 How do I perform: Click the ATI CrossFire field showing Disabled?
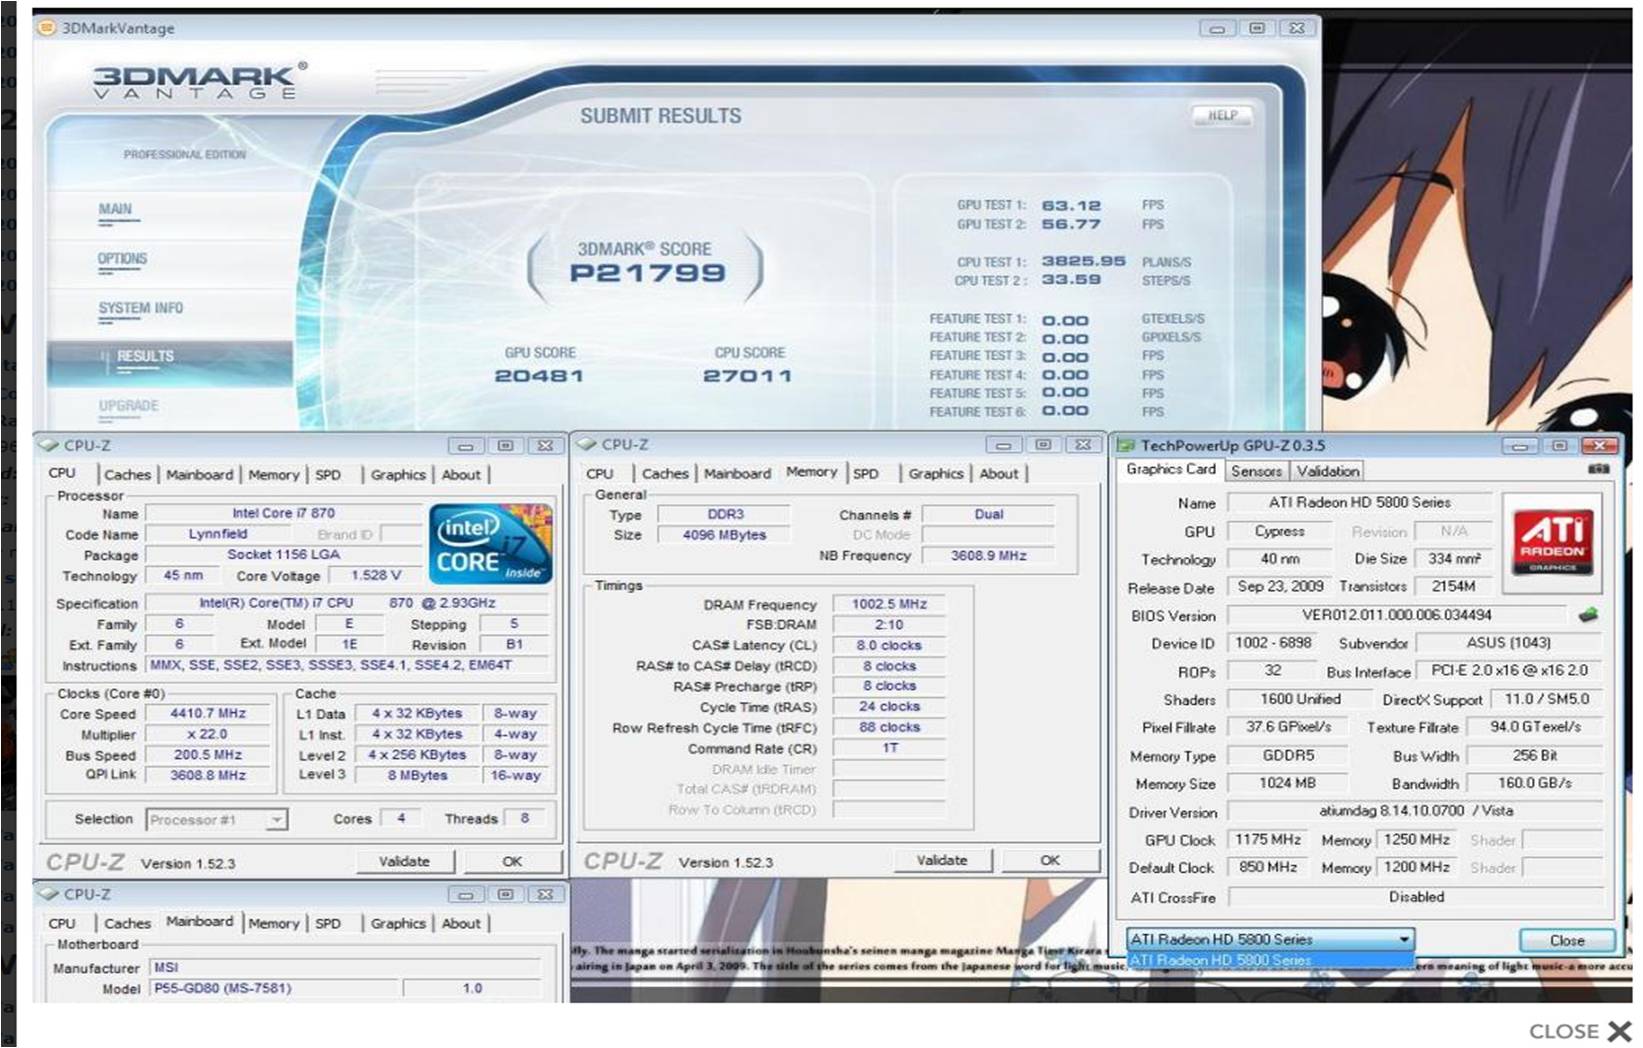pyautogui.click(x=1416, y=897)
